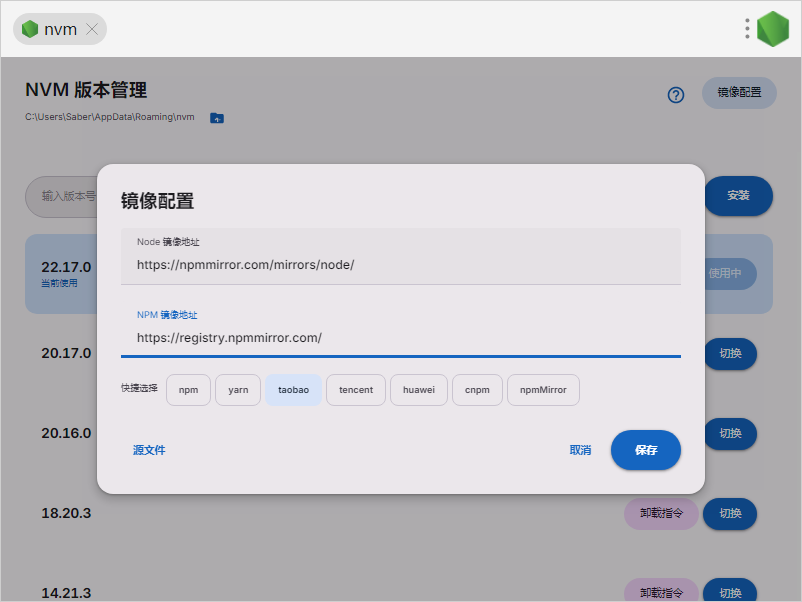Select the yarn quick-select chip
802x602 pixels.
coord(238,390)
